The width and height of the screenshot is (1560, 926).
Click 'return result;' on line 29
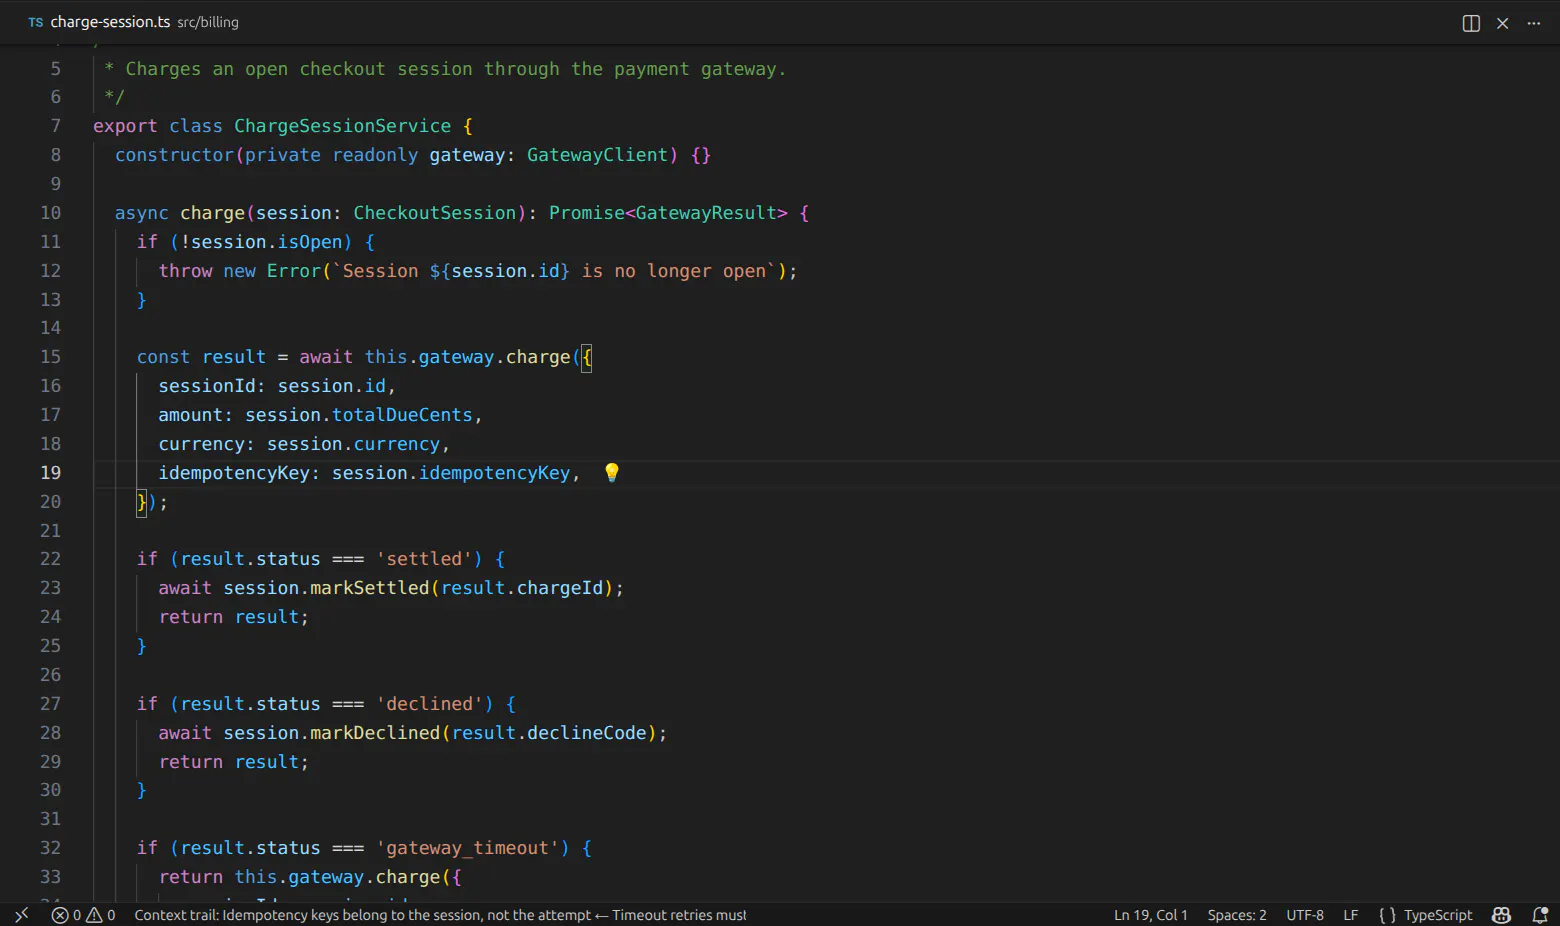[234, 762]
